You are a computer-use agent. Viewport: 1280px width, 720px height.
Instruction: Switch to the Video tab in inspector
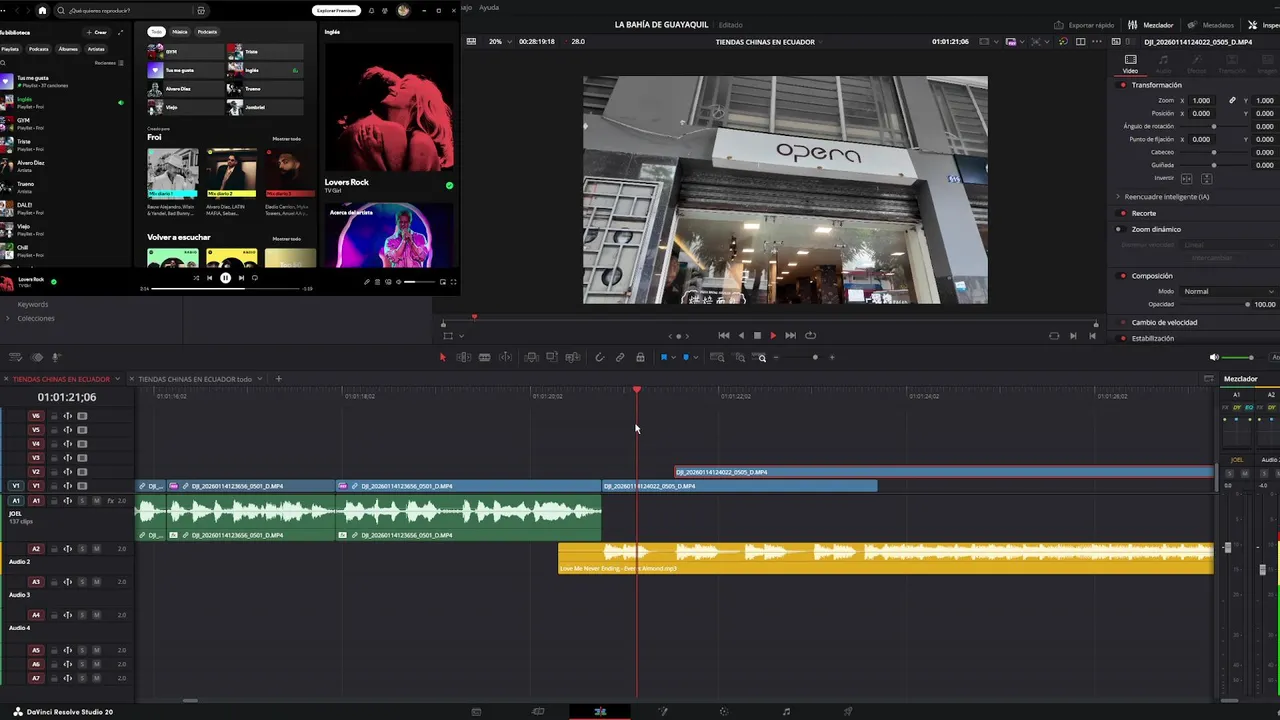click(1130, 64)
